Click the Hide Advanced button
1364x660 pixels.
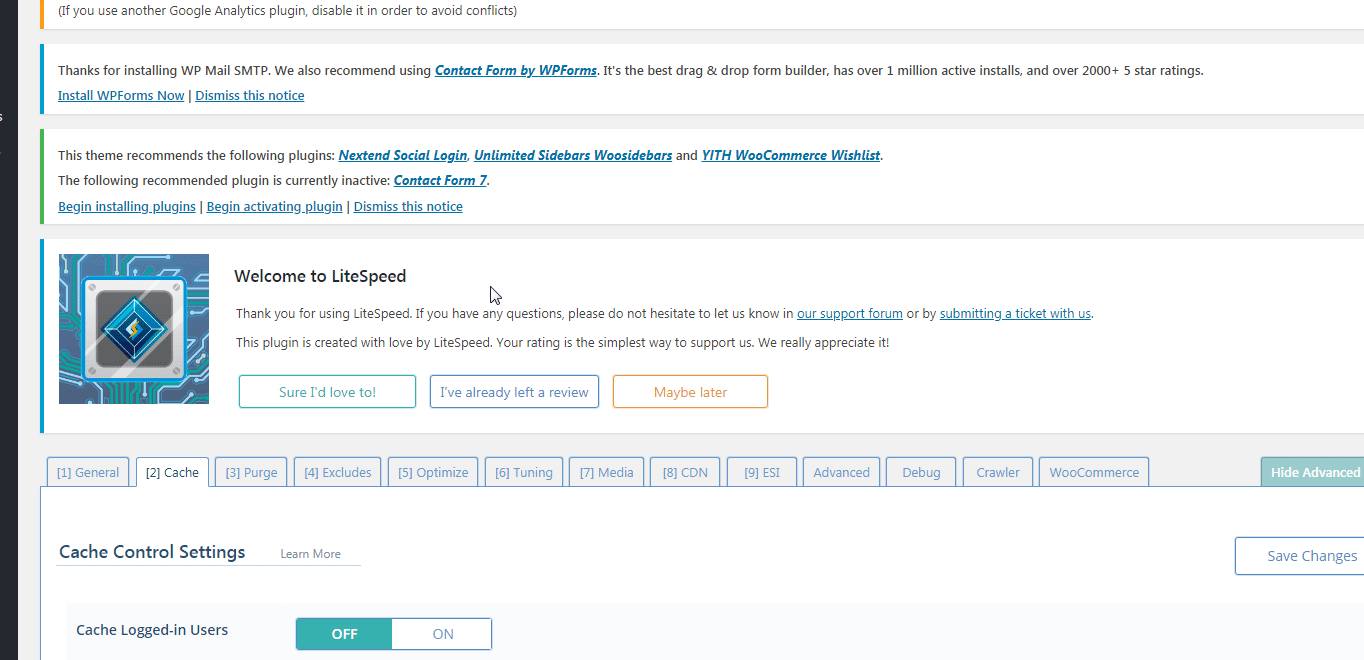[x=1312, y=472]
